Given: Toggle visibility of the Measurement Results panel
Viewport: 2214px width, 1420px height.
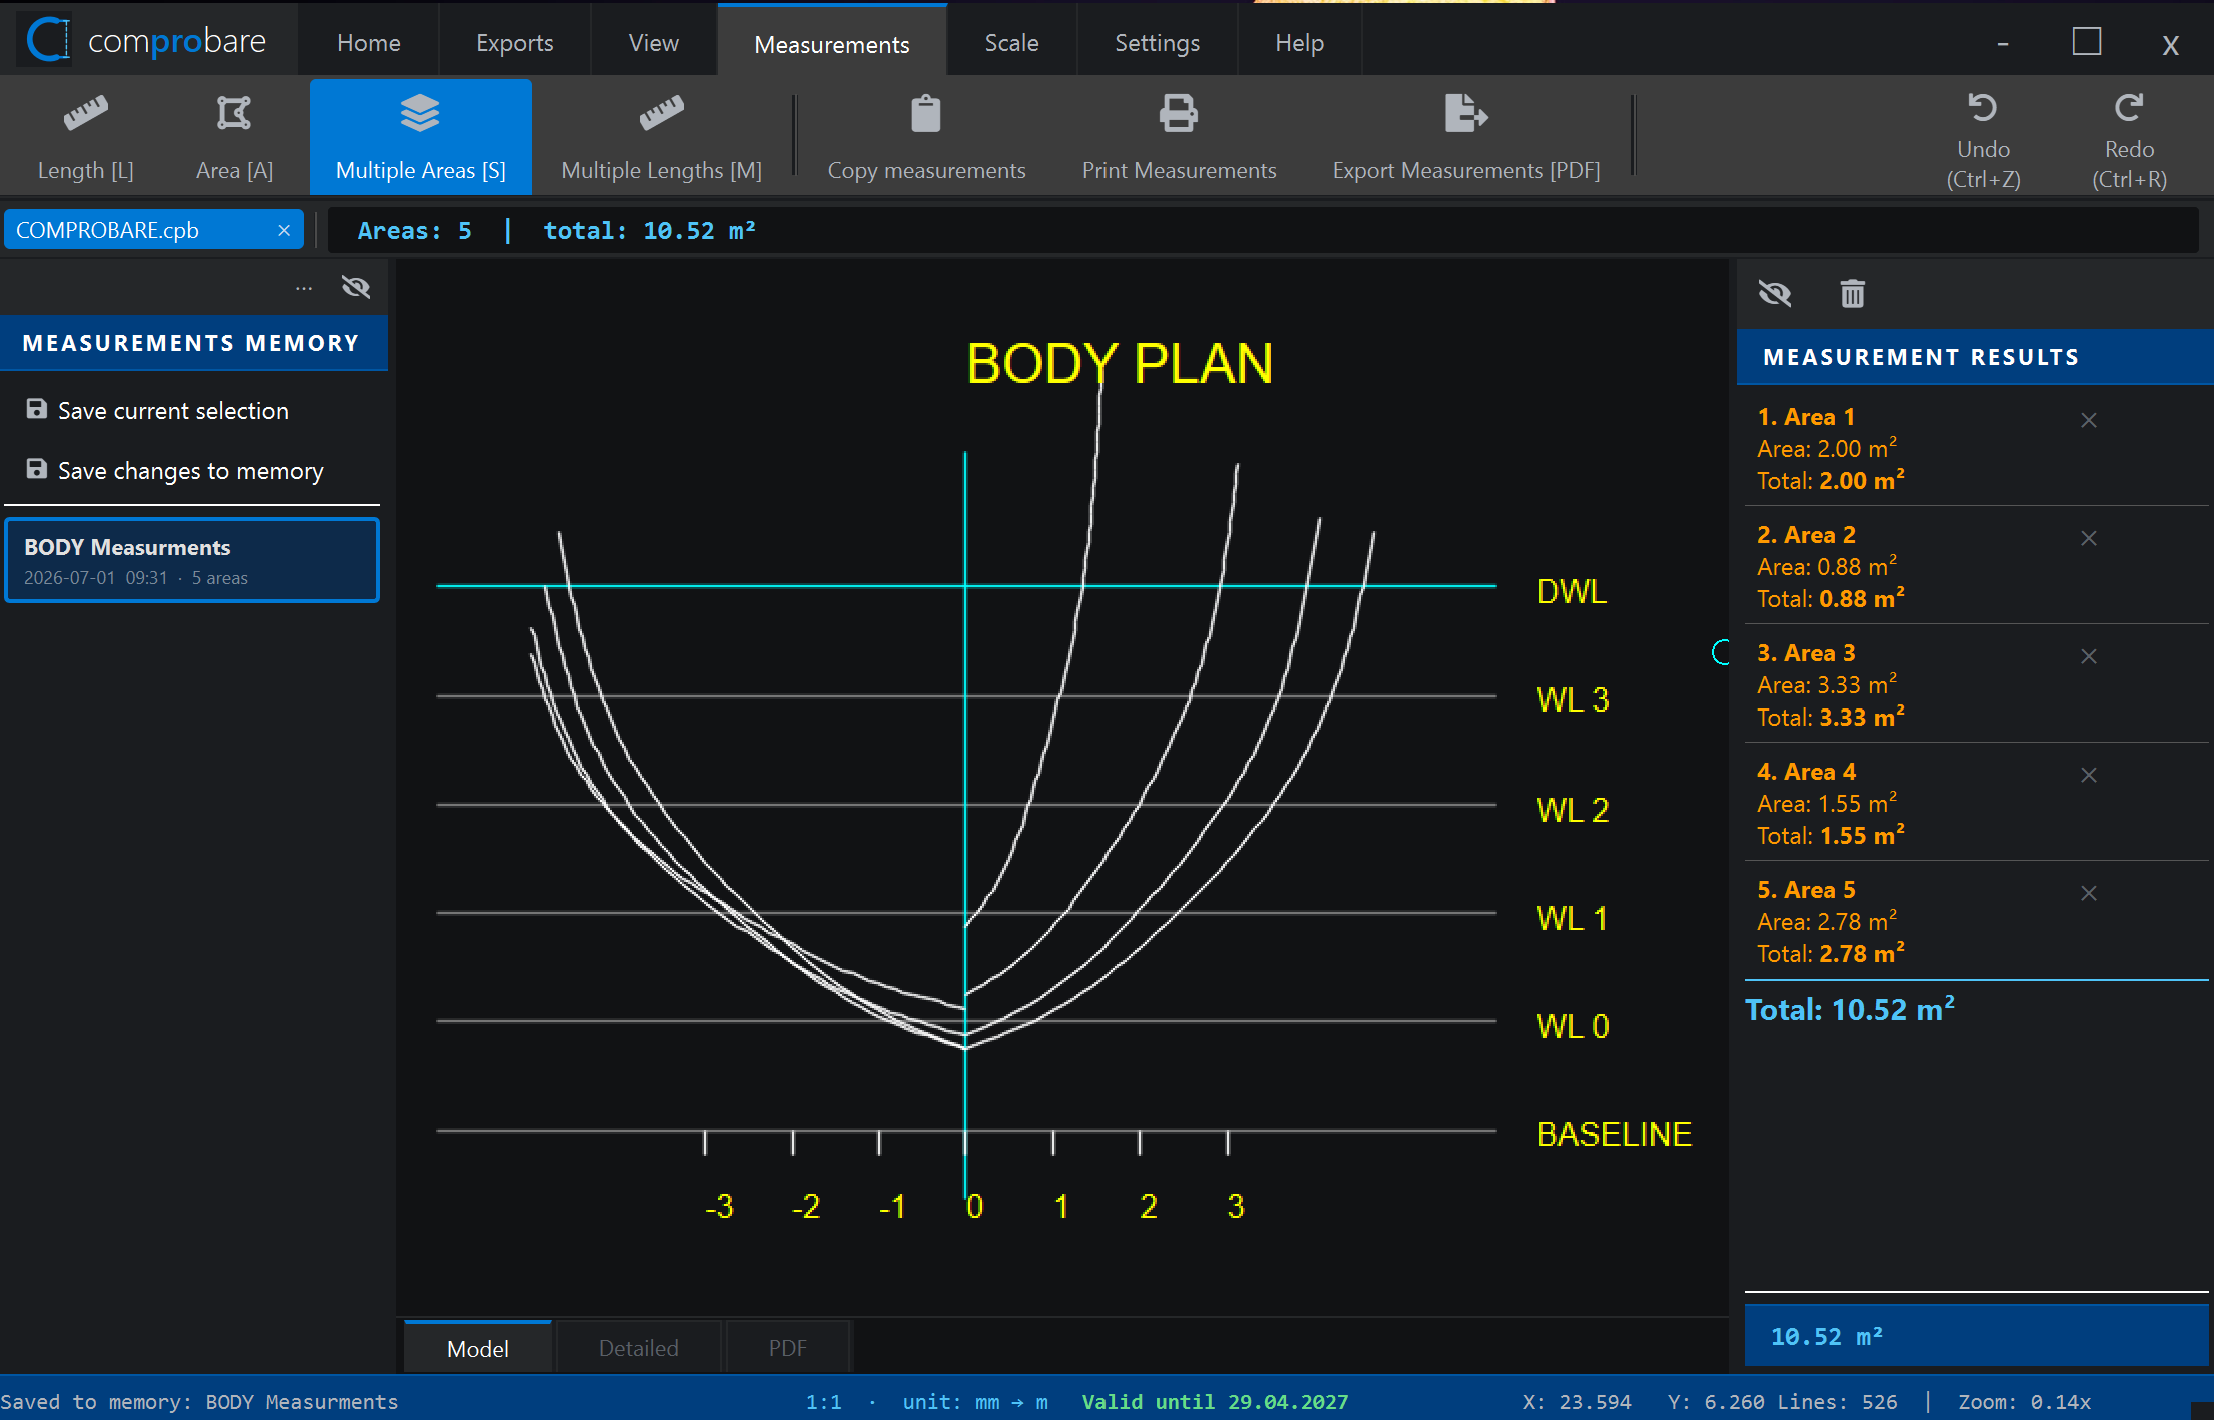Looking at the screenshot, I should [1775, 294].
